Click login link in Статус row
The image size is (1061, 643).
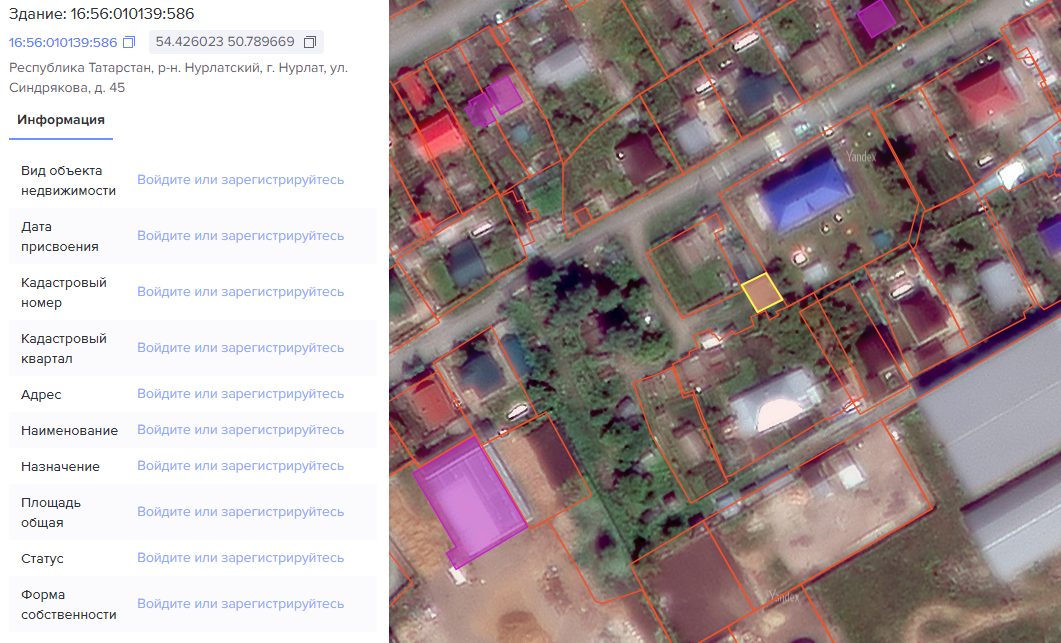coord(240,558)
